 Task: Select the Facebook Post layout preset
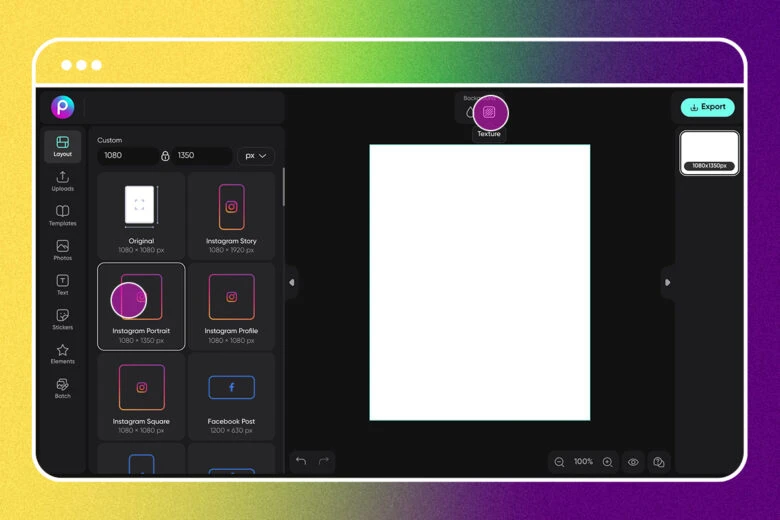coord(231,395)
